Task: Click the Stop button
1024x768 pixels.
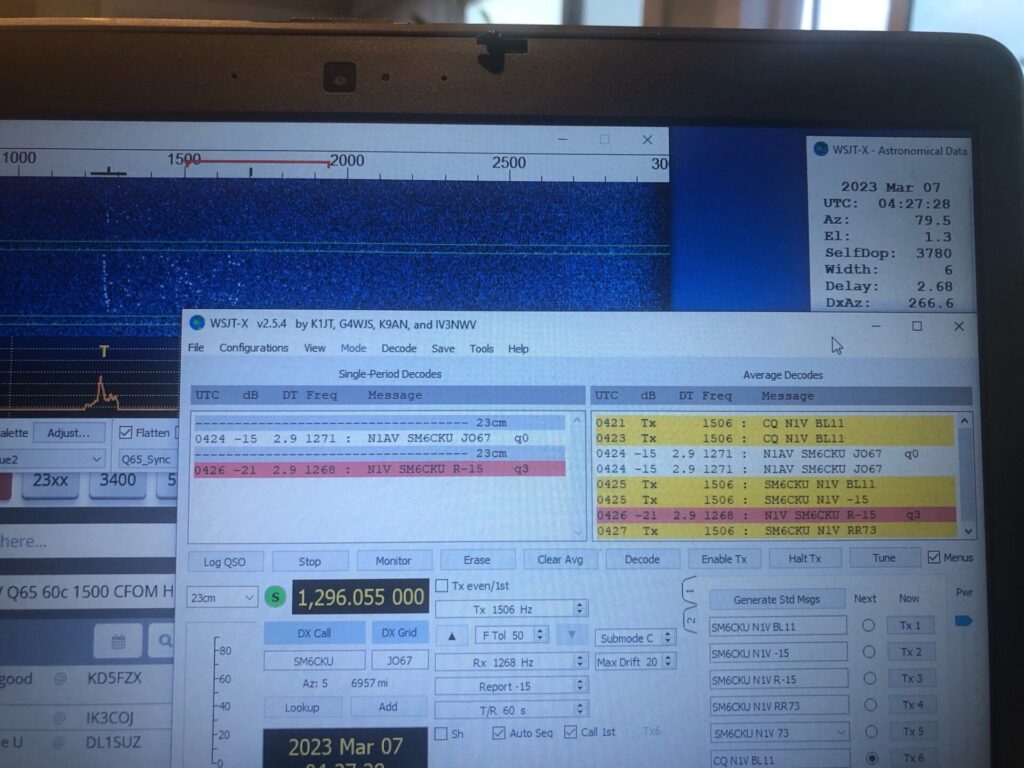Action: [310, 561]
